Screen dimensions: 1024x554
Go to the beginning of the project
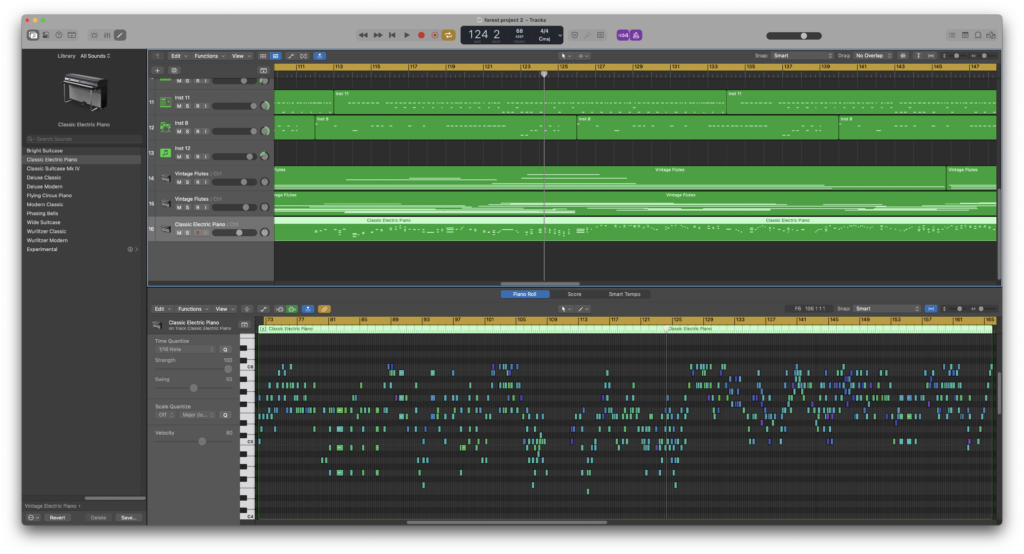point(392,35)
